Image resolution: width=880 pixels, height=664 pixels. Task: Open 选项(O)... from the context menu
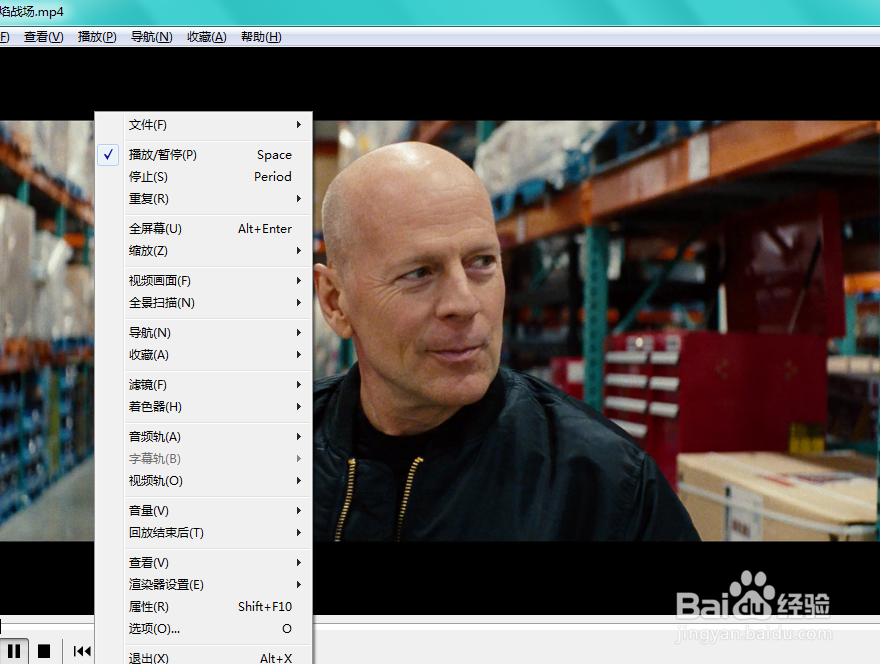point(203,629)
